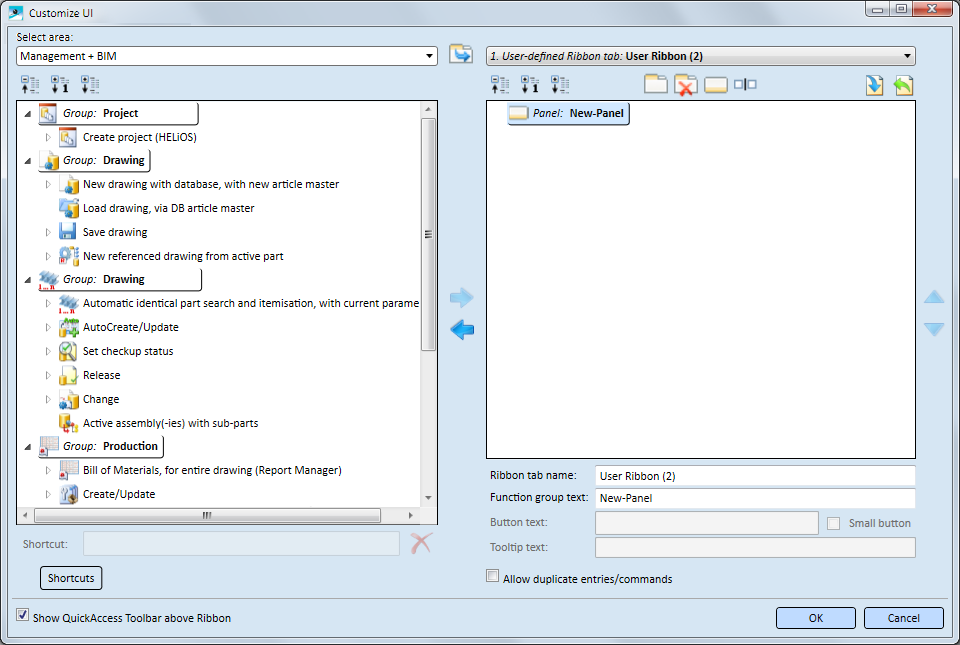Viewport: 960px width, 645px height.
Task: Toggle the Small button checkbox
Action: coord(833,523)
